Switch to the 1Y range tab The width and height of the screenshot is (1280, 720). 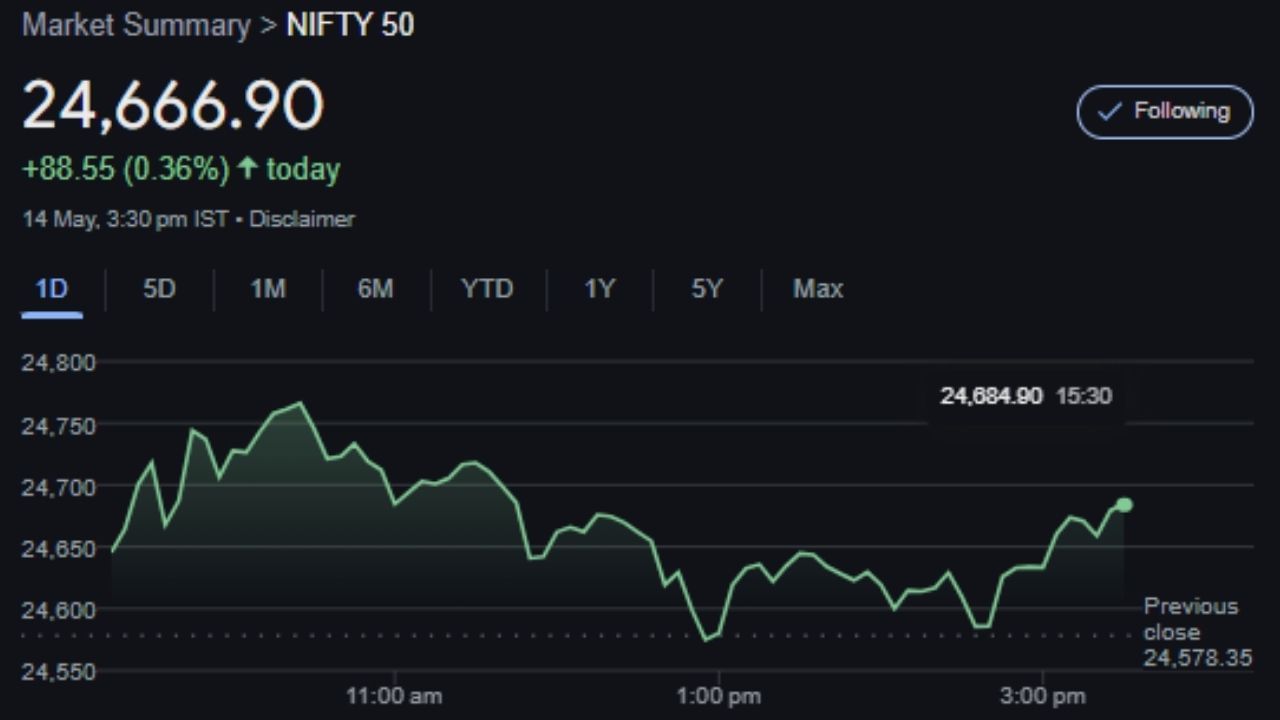600,289
